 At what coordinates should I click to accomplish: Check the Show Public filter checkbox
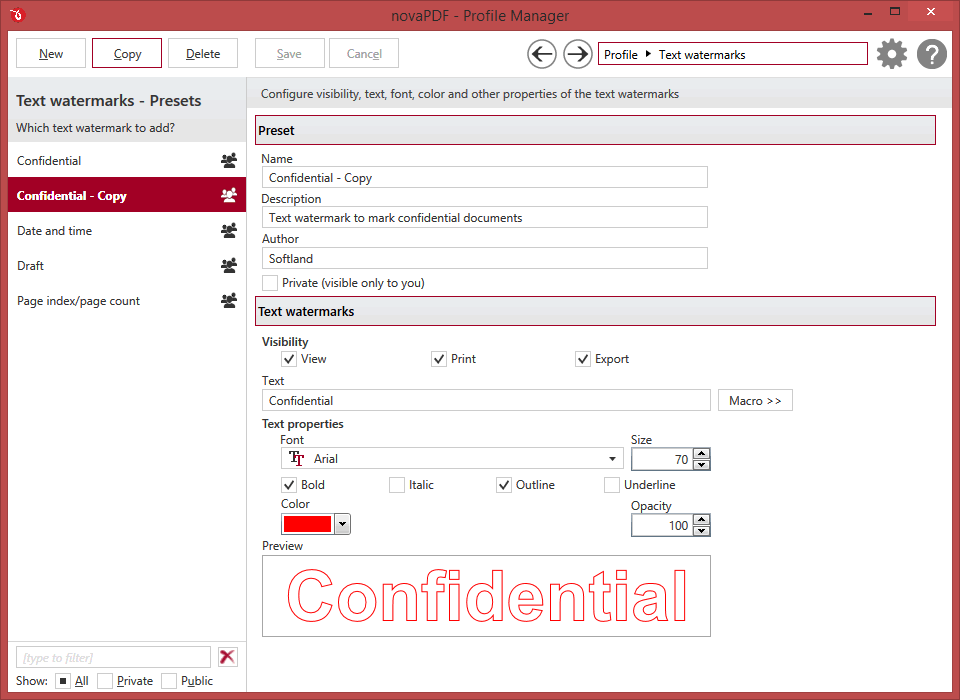click(x=169, y=681)
